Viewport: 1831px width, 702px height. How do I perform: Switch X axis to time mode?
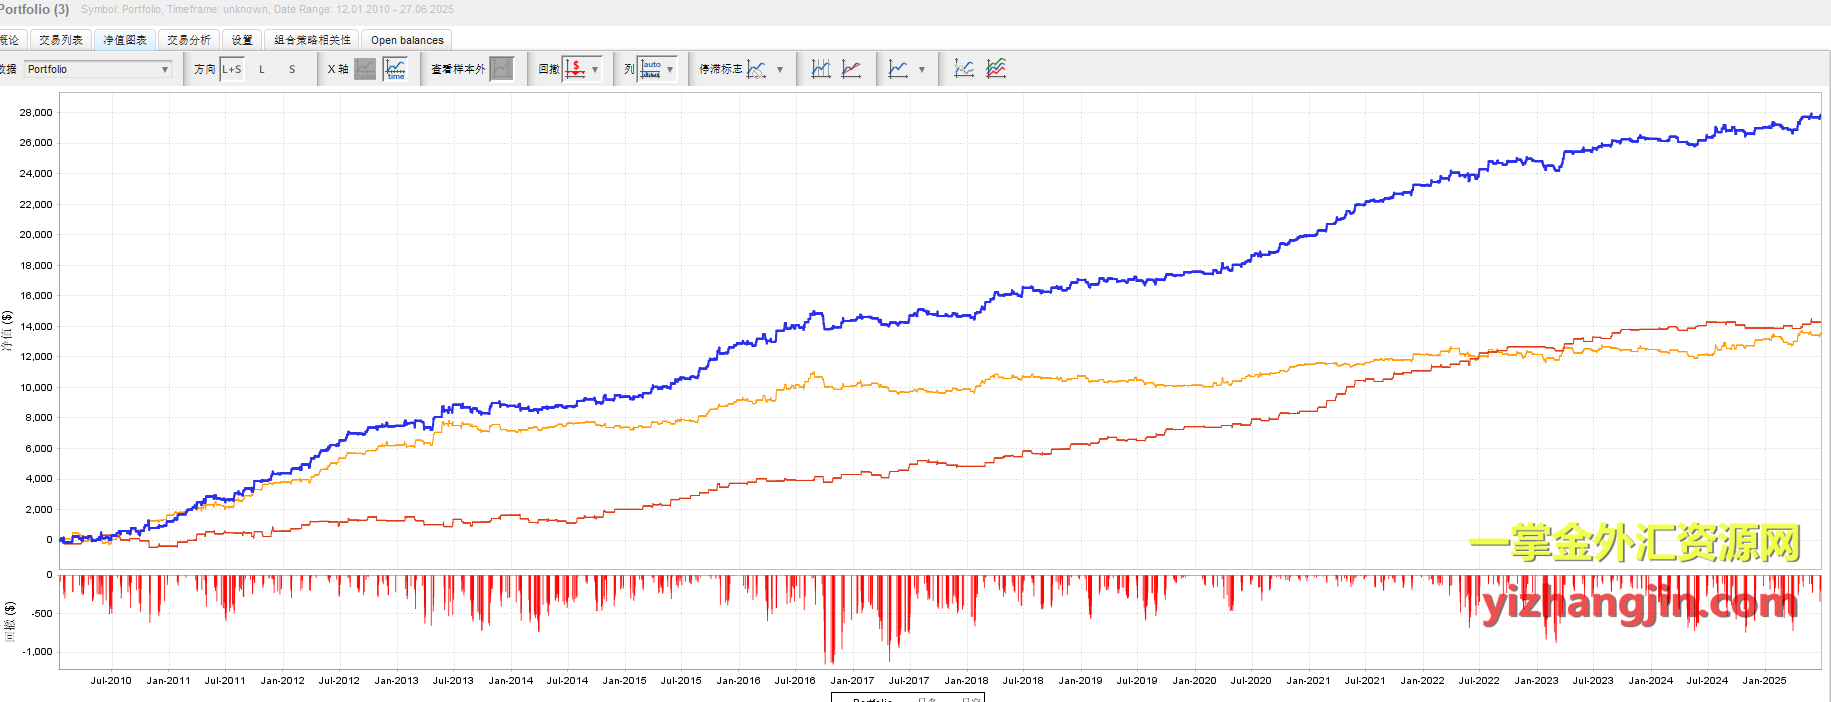[x=396, y=69]
